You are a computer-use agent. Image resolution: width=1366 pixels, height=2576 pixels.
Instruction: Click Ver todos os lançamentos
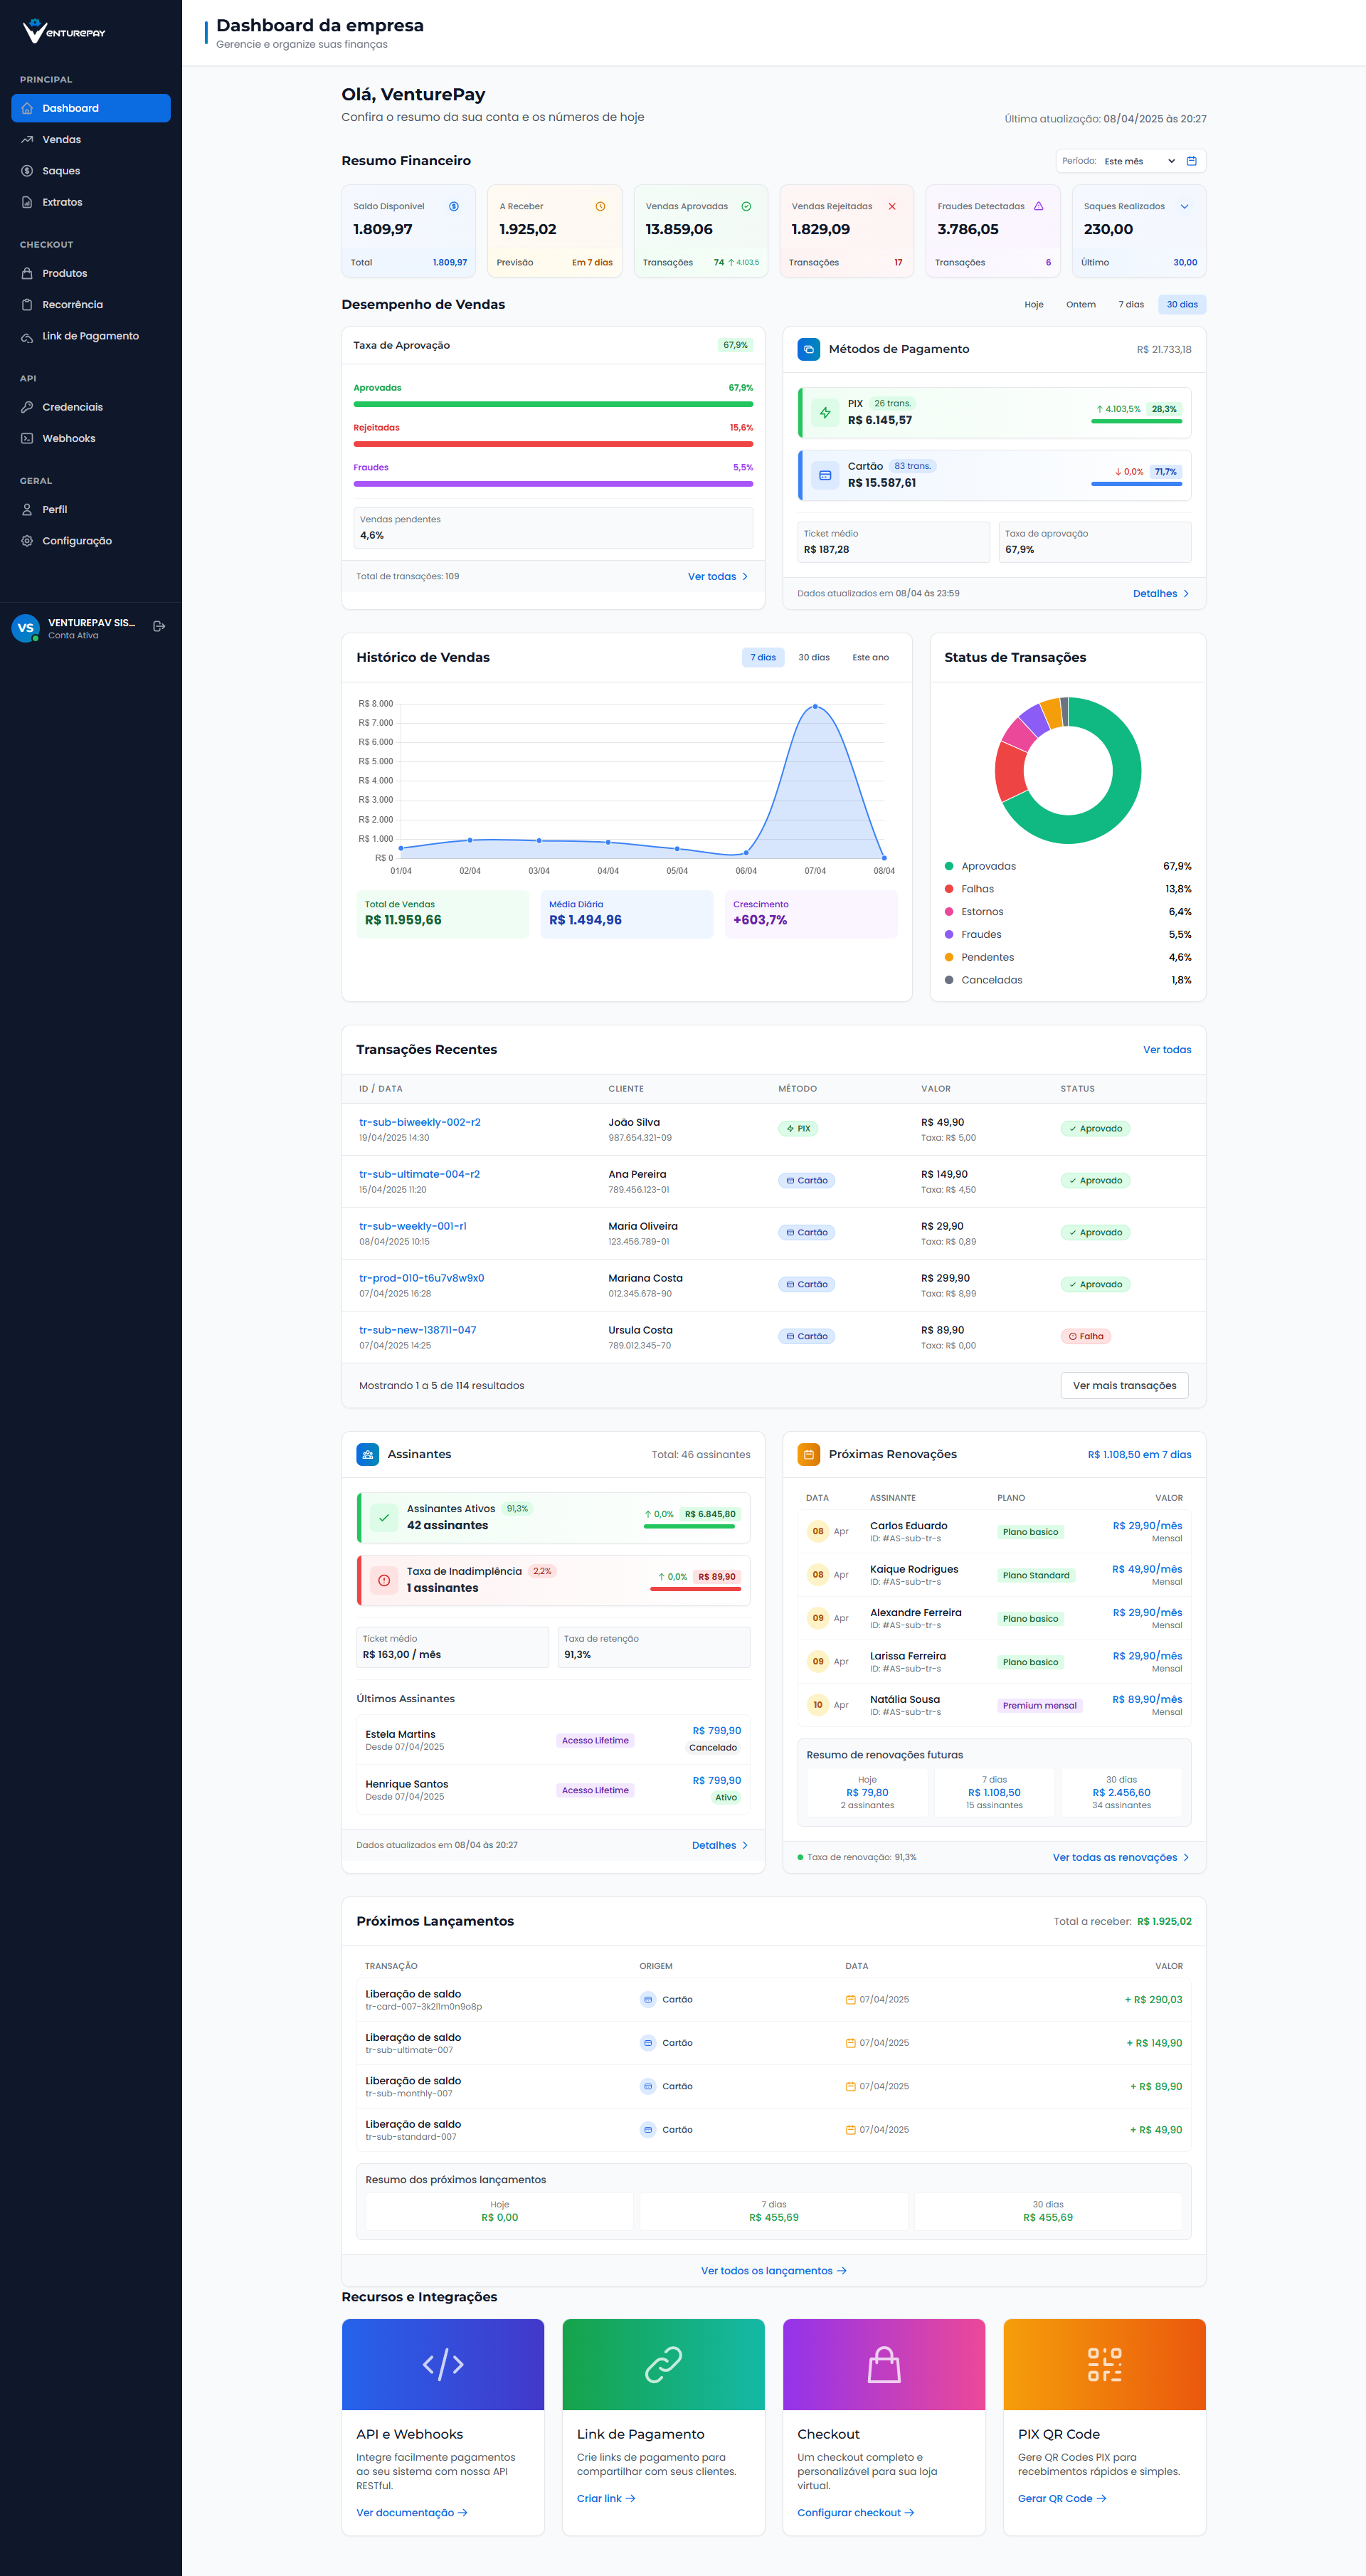pos(774,2271)
